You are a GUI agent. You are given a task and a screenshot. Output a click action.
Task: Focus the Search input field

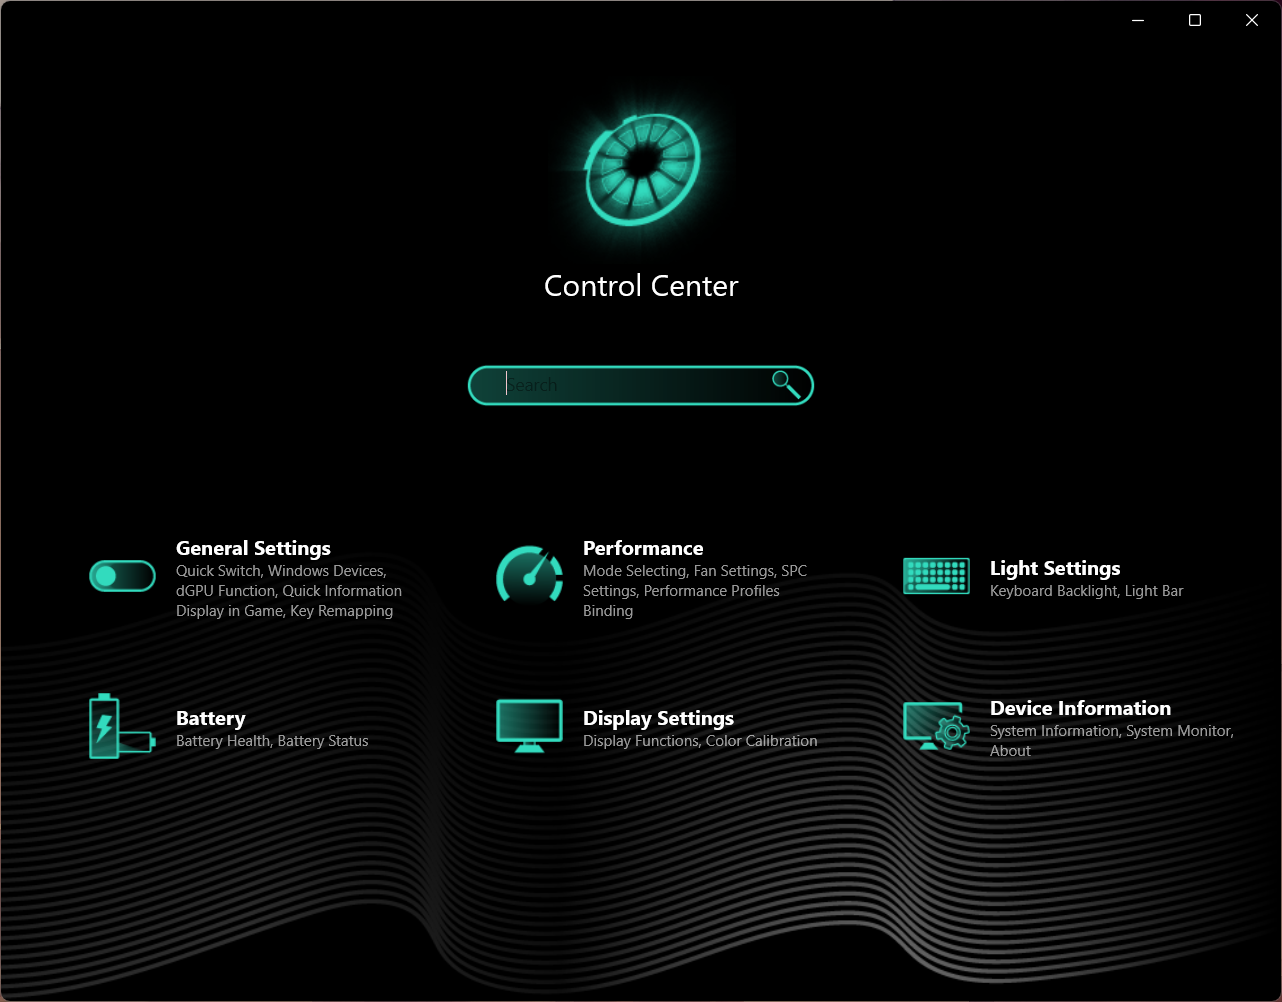coord(641,386)
